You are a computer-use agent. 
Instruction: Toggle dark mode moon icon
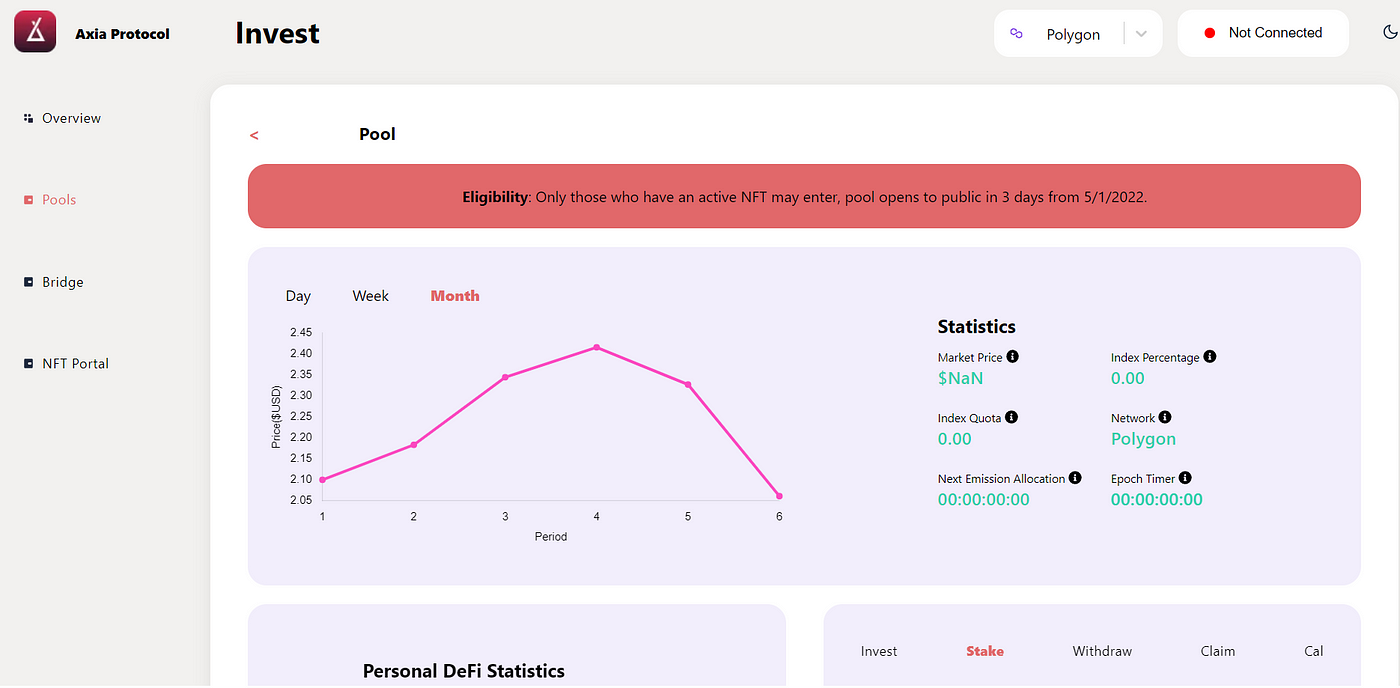1389,32
